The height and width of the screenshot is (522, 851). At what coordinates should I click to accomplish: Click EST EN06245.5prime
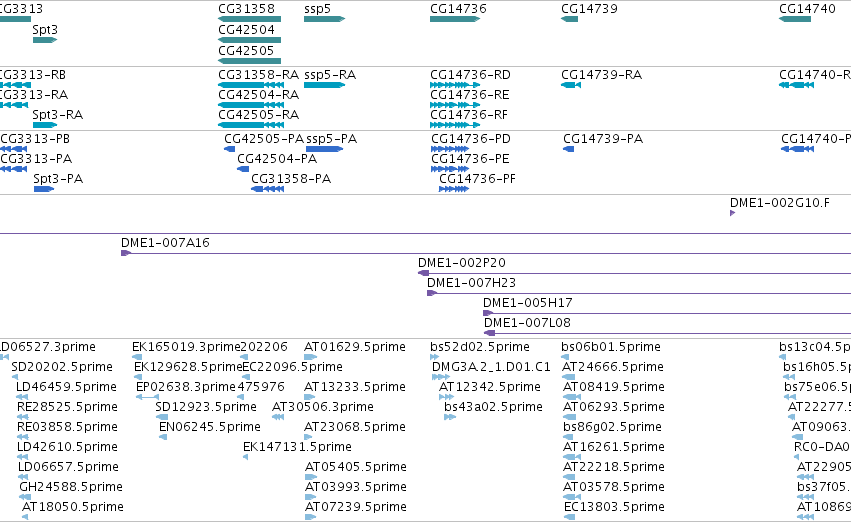(x=163, y=437)
